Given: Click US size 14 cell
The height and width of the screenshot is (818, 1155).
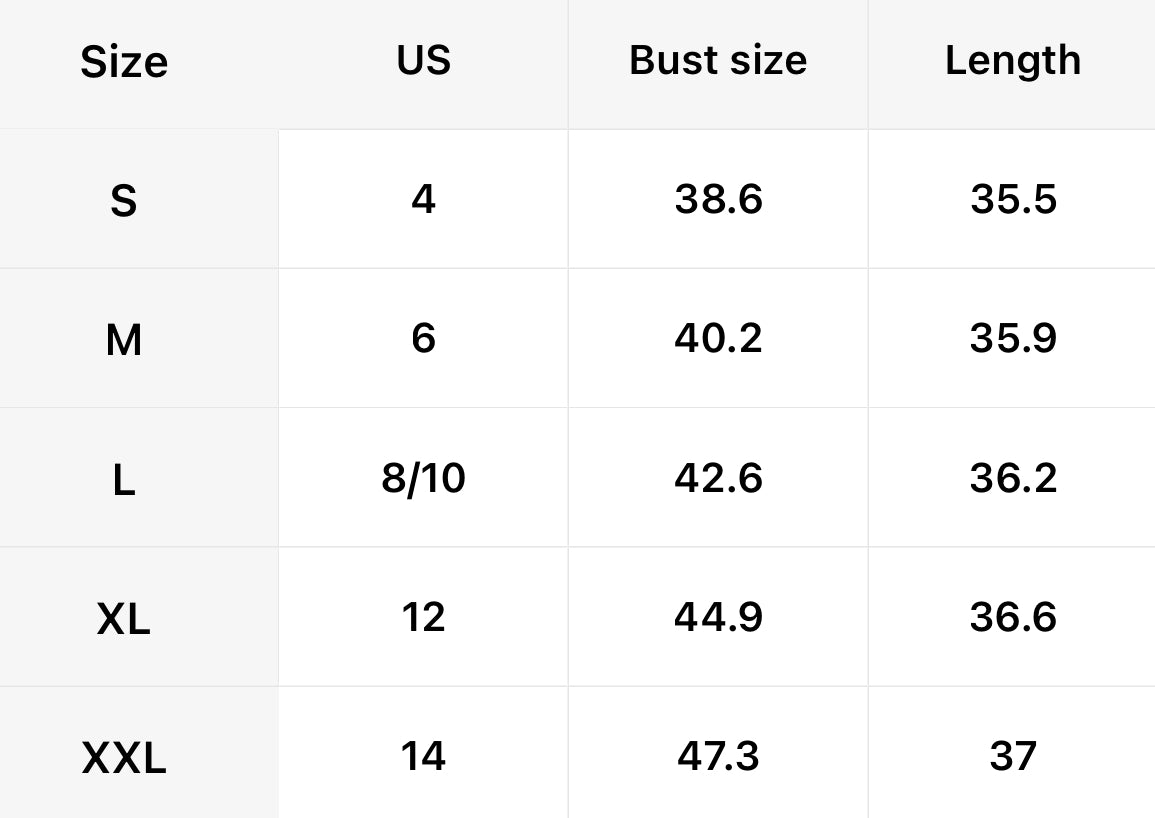Looking at the screenshot, I should (x=423, y=756).
